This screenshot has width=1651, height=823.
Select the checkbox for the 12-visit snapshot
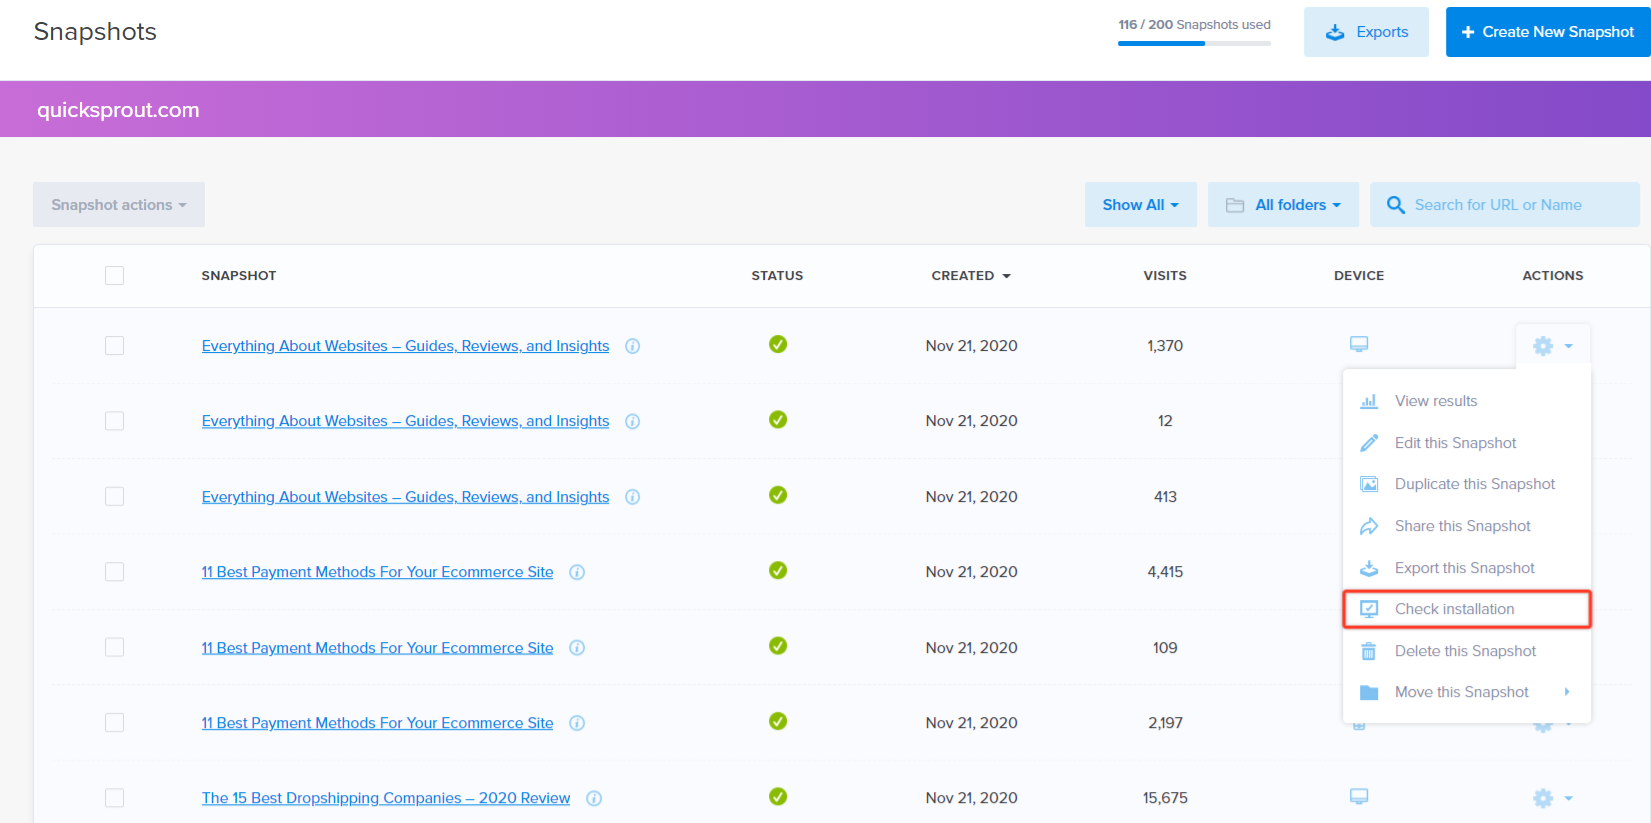click(115, 421)
